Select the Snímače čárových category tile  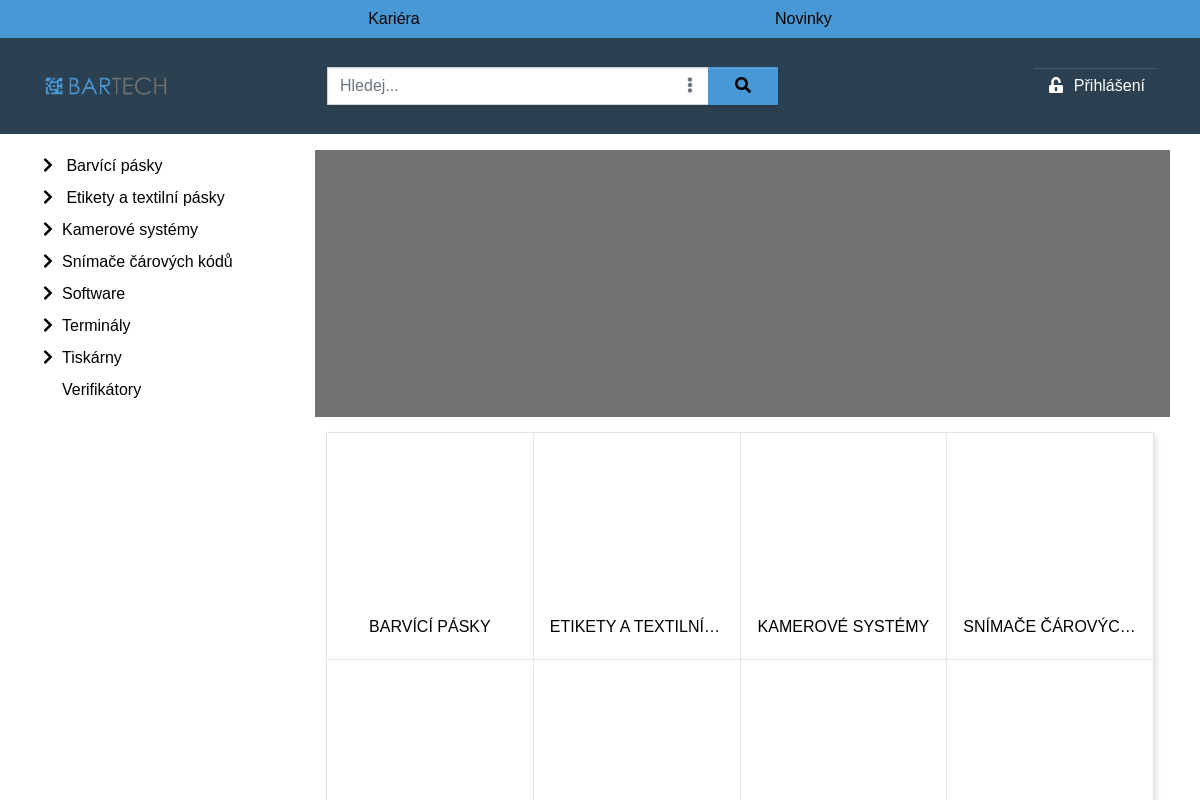point(1050,546)
